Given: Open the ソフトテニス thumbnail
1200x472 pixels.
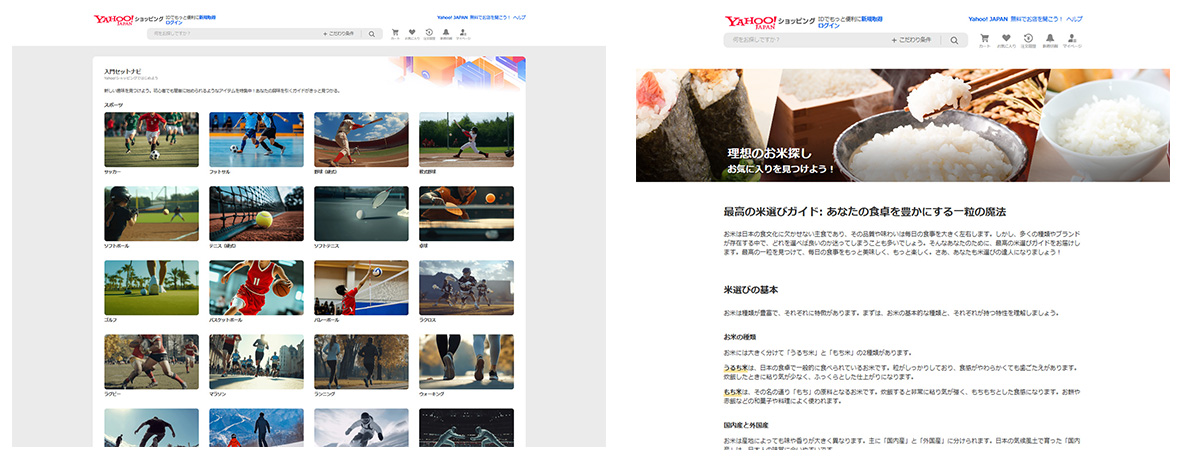Looking at the screenshot, I should click(361, 213).
